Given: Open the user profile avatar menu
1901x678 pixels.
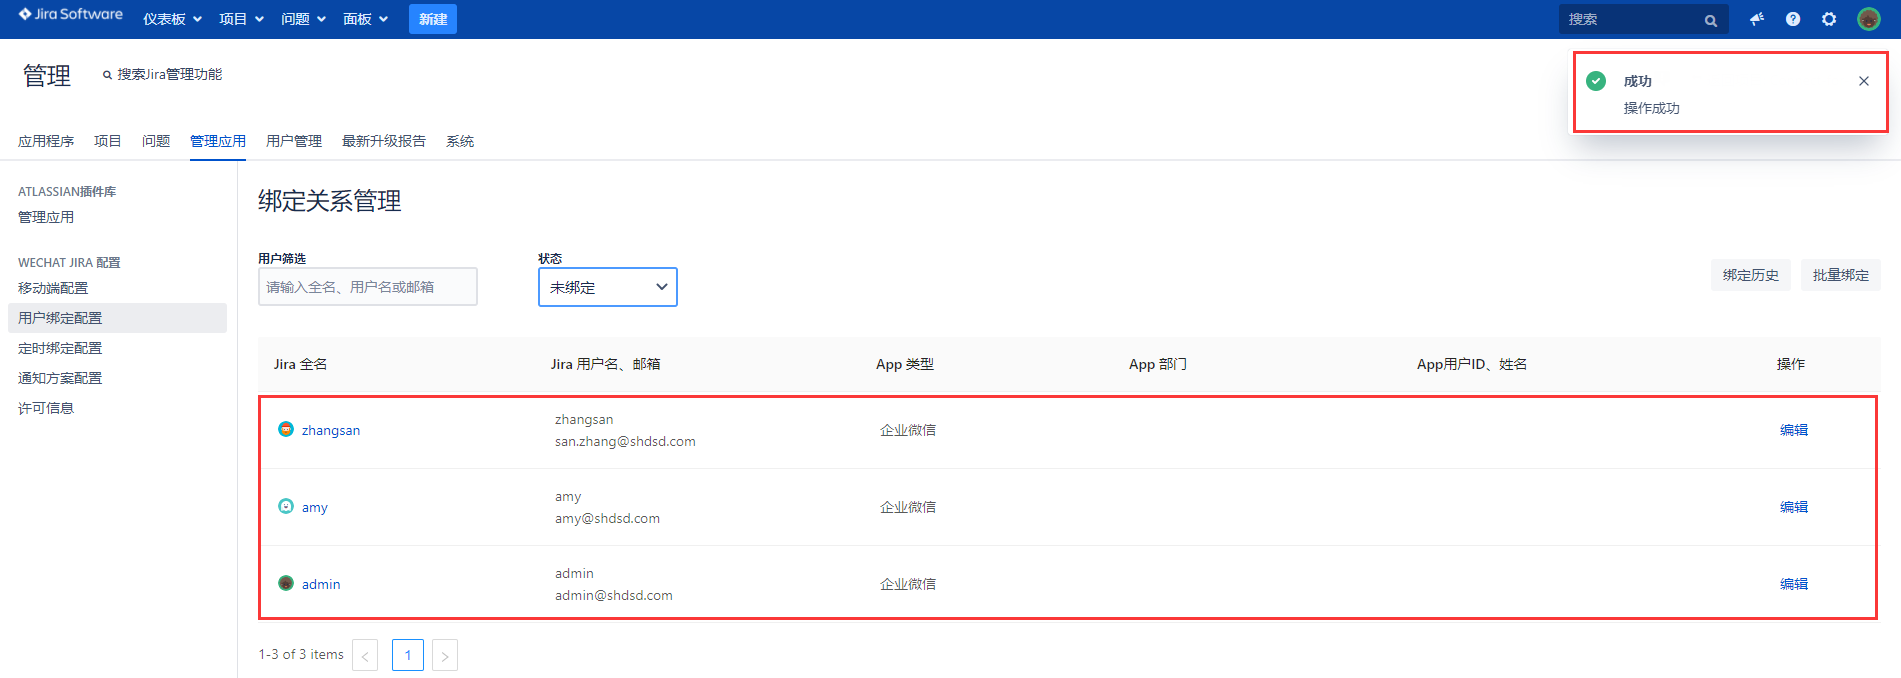Looking at the screenshot, I should click(x=1868, y=19).
